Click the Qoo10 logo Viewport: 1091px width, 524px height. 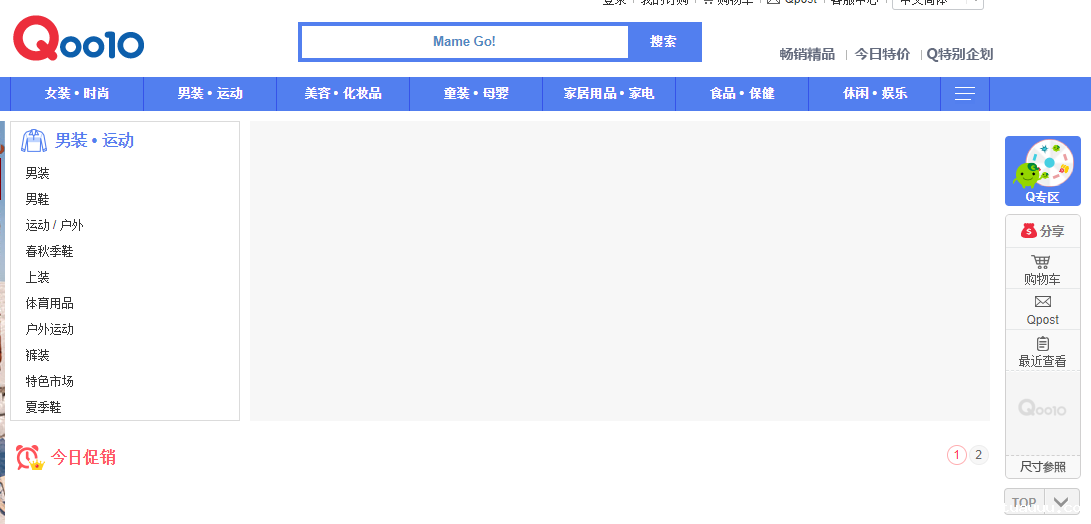tap(79, 42)
